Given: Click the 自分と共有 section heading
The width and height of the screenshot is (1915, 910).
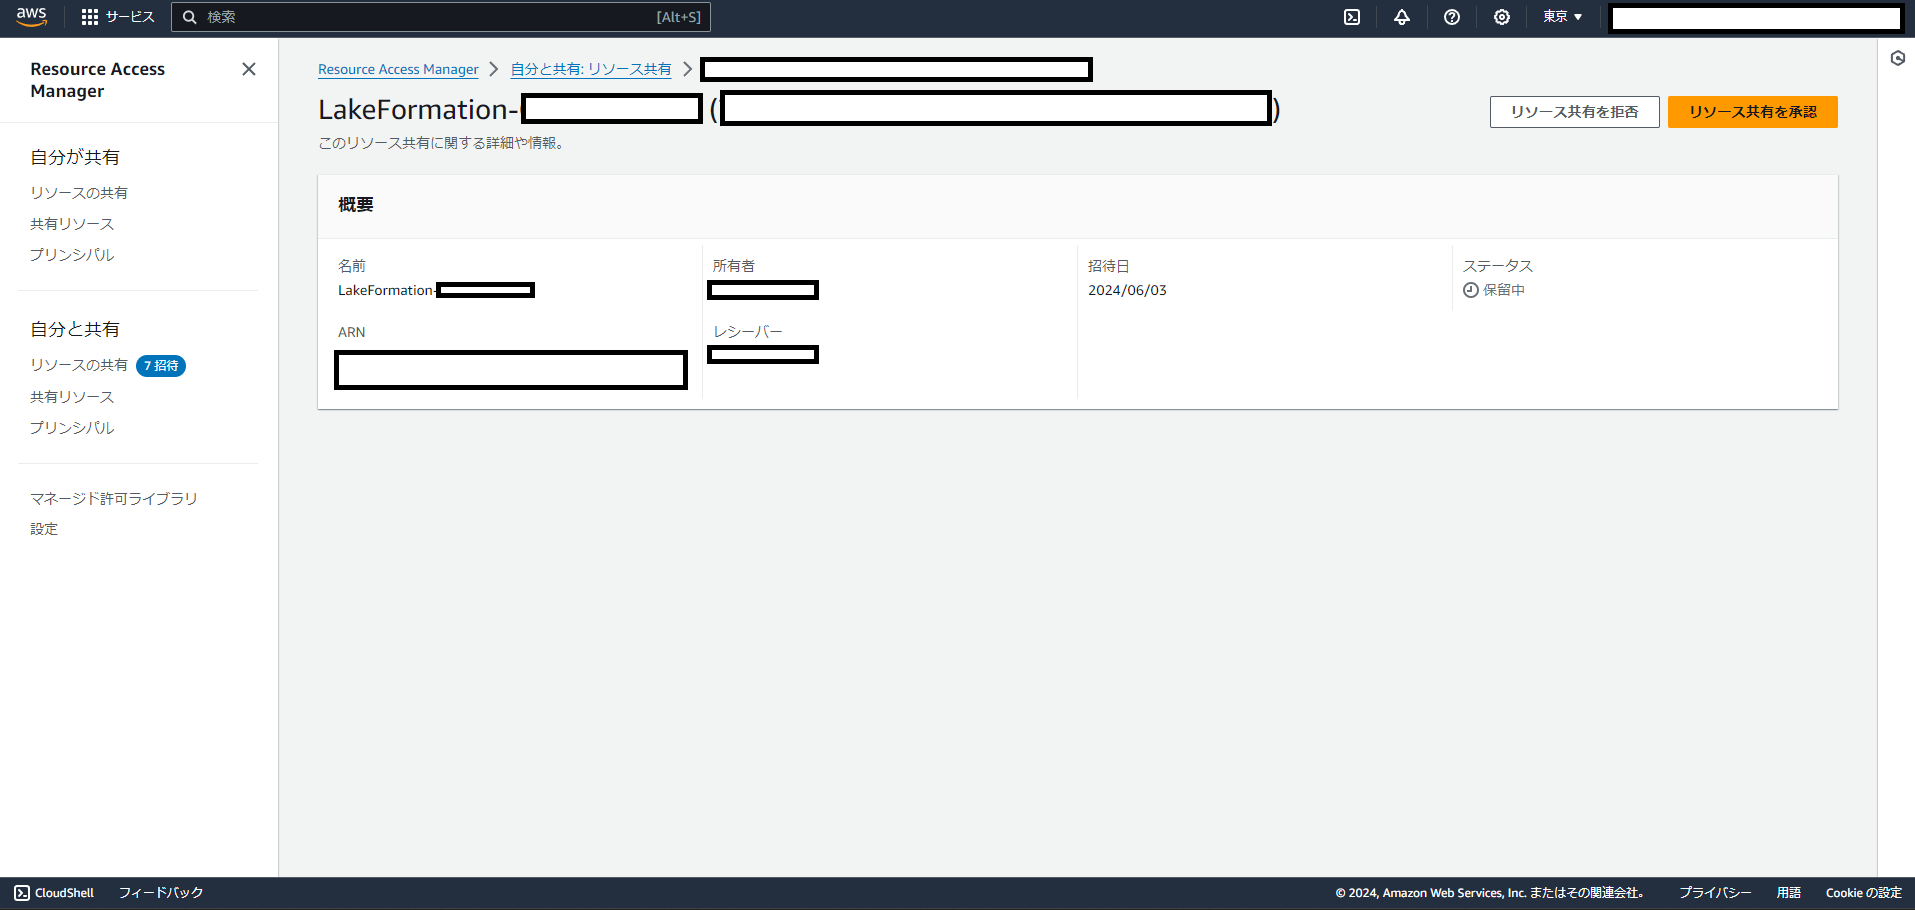Looking at the screenshot, I should coord(75,329).
